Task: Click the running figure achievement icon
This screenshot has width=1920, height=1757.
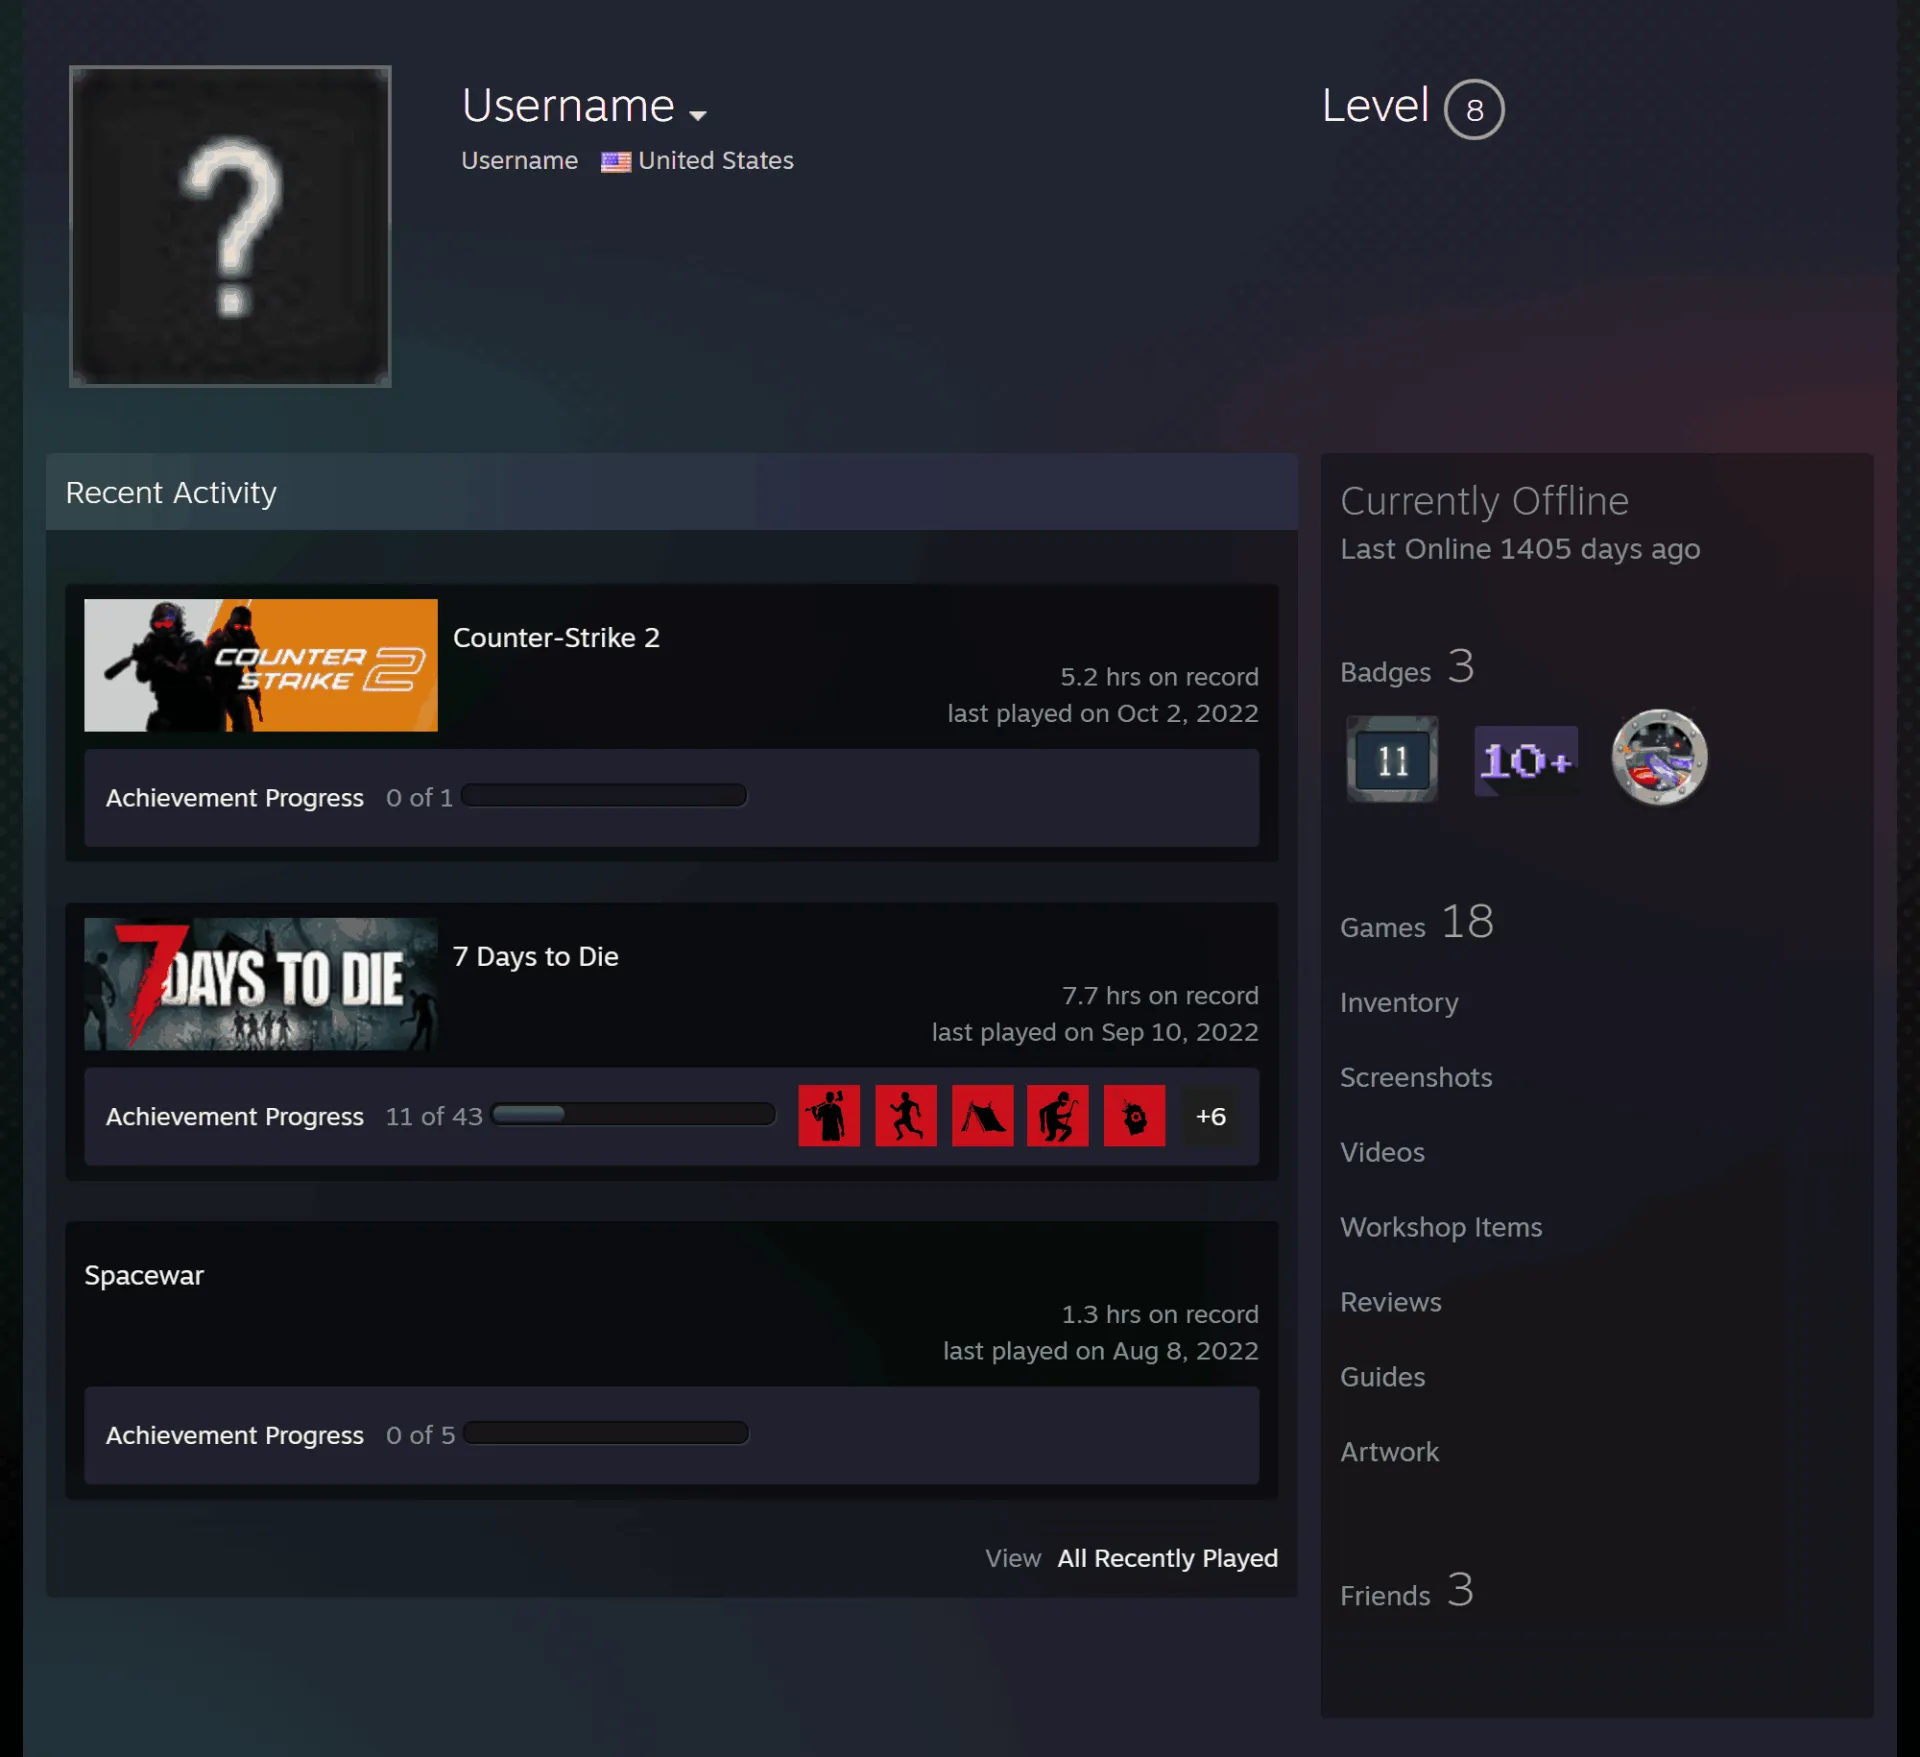Action: tap(906, 1116)
